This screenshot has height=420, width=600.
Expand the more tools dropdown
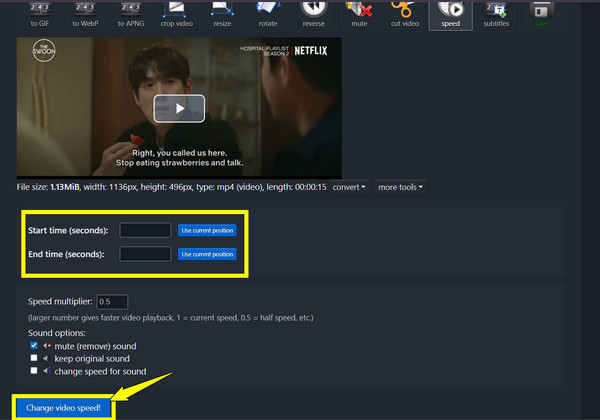400,187
